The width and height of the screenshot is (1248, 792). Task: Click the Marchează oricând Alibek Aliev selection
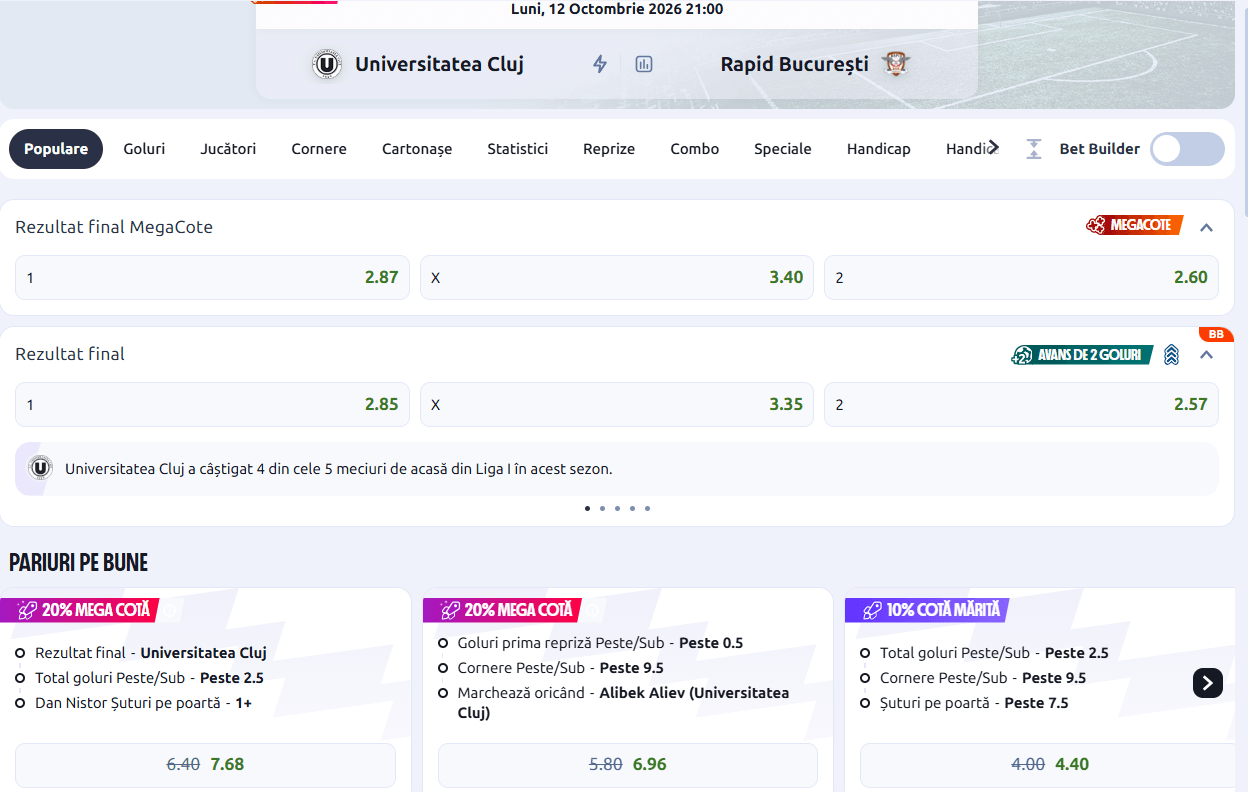pos(623,703)
